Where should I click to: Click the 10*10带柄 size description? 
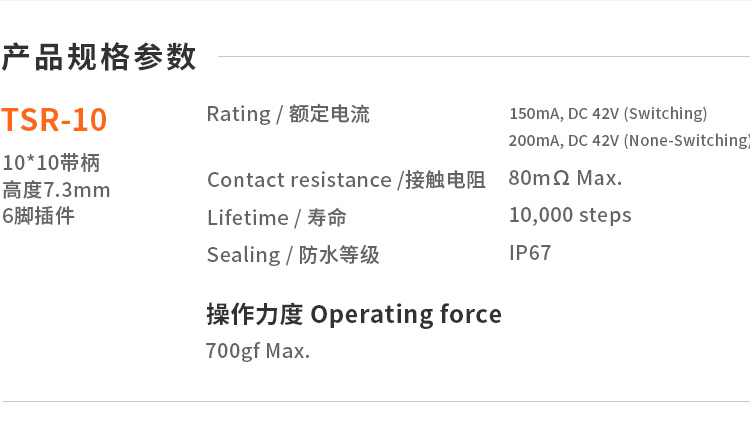click(x=51, y=163)
